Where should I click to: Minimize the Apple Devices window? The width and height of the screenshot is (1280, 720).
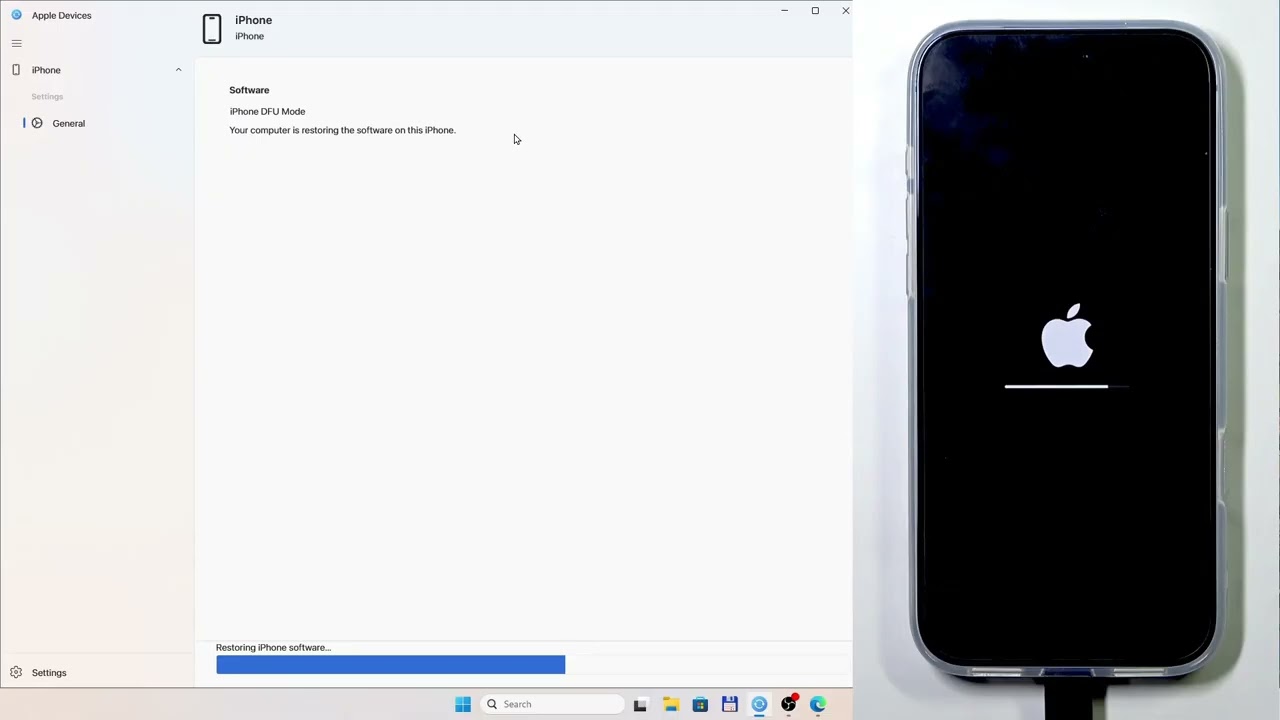[785, 11]
